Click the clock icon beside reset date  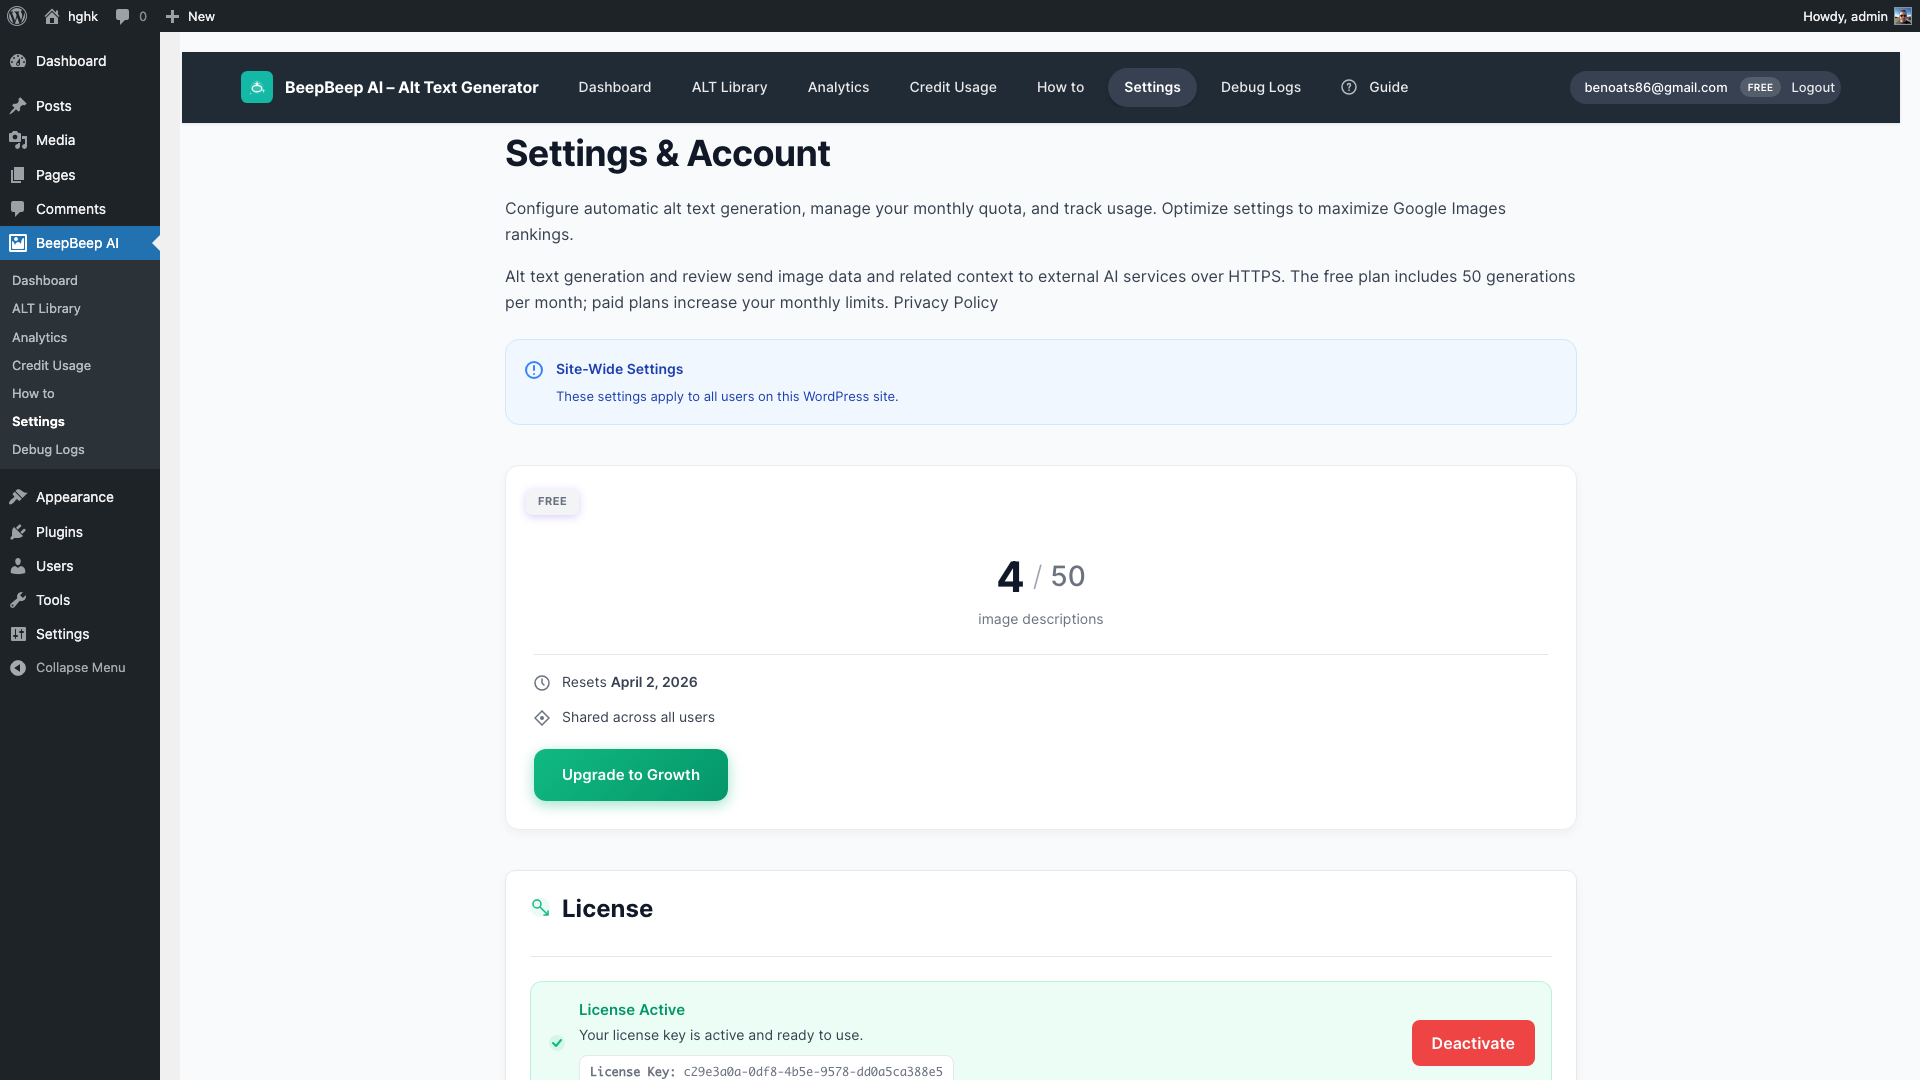pos(542,683)
